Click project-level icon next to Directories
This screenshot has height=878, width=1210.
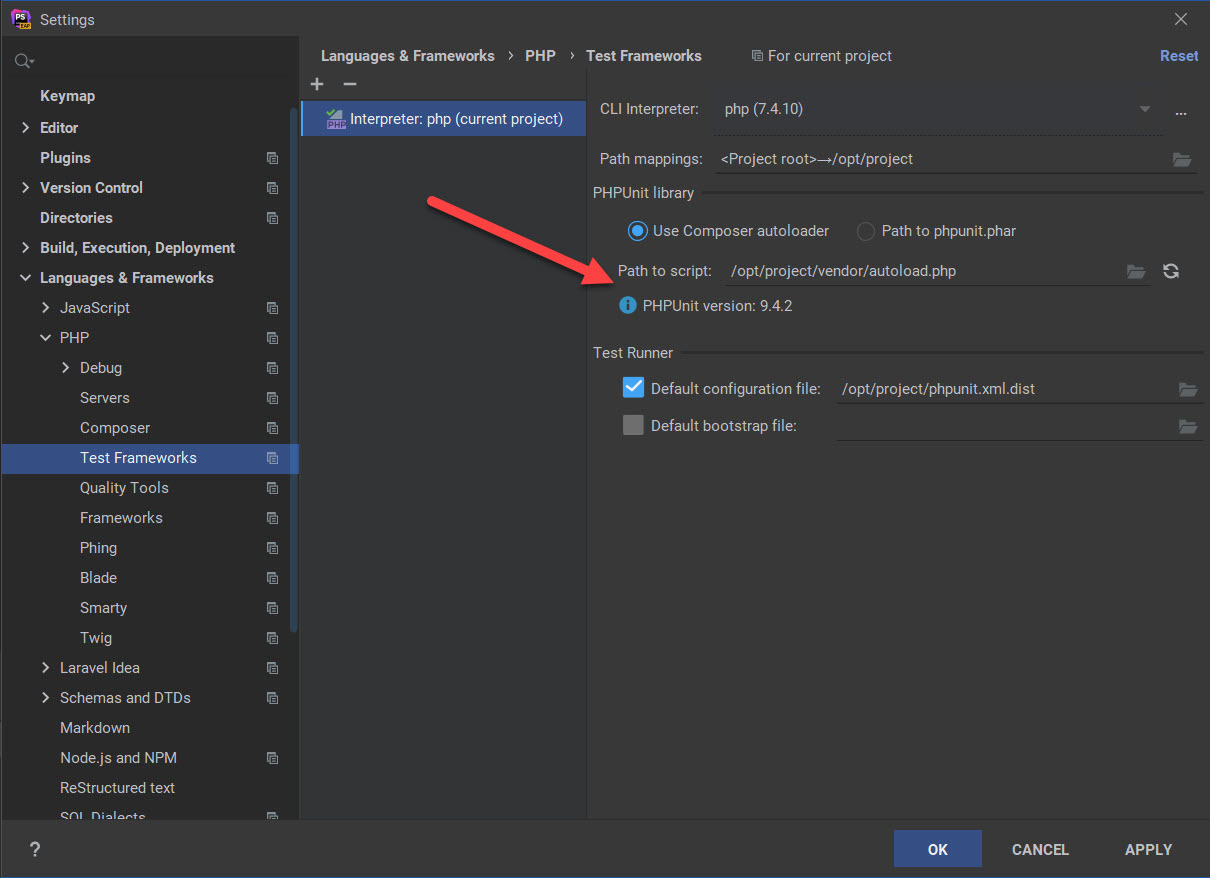[x=272, y=218]
